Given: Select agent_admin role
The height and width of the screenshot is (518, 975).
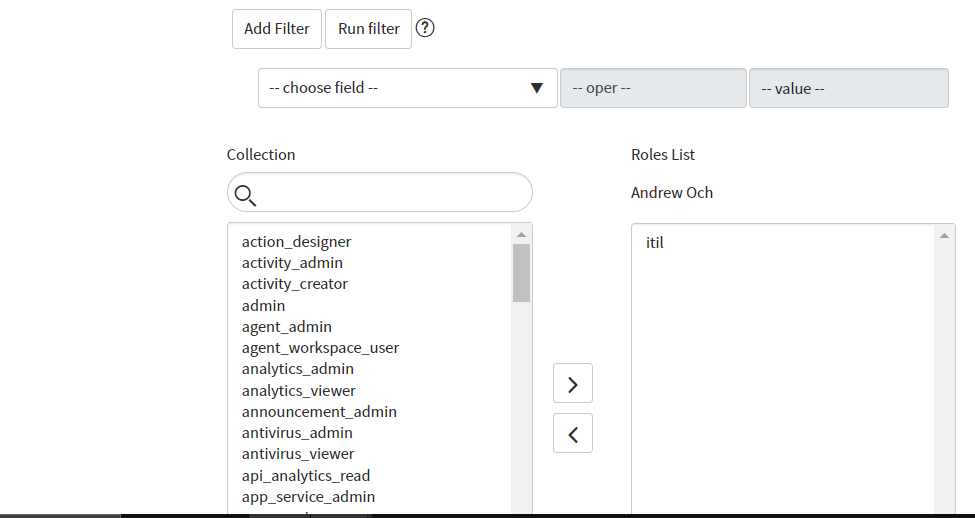Looking at the screenshot, I should pos(287,327).
